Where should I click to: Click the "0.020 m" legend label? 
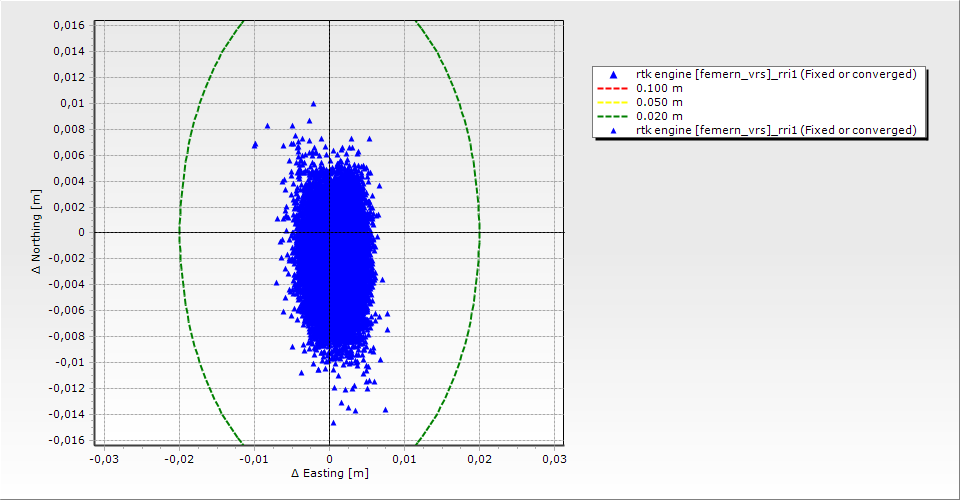659,116
